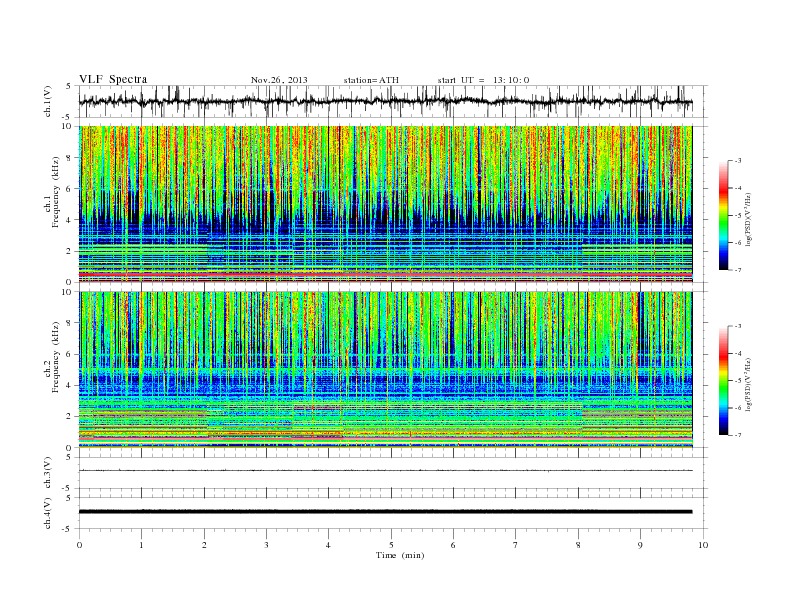Click the upper colorbar beside ch.1 spectrogram
792x612 pixels.
[724, 215]
